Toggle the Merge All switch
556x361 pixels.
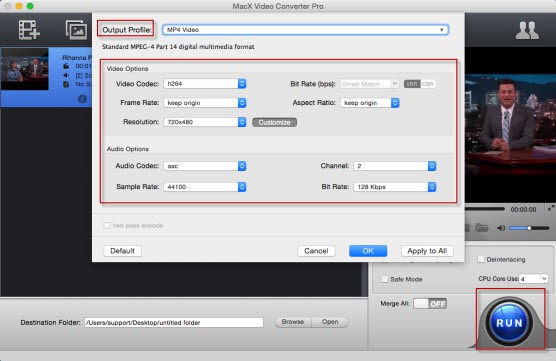[x=430, y=304]
